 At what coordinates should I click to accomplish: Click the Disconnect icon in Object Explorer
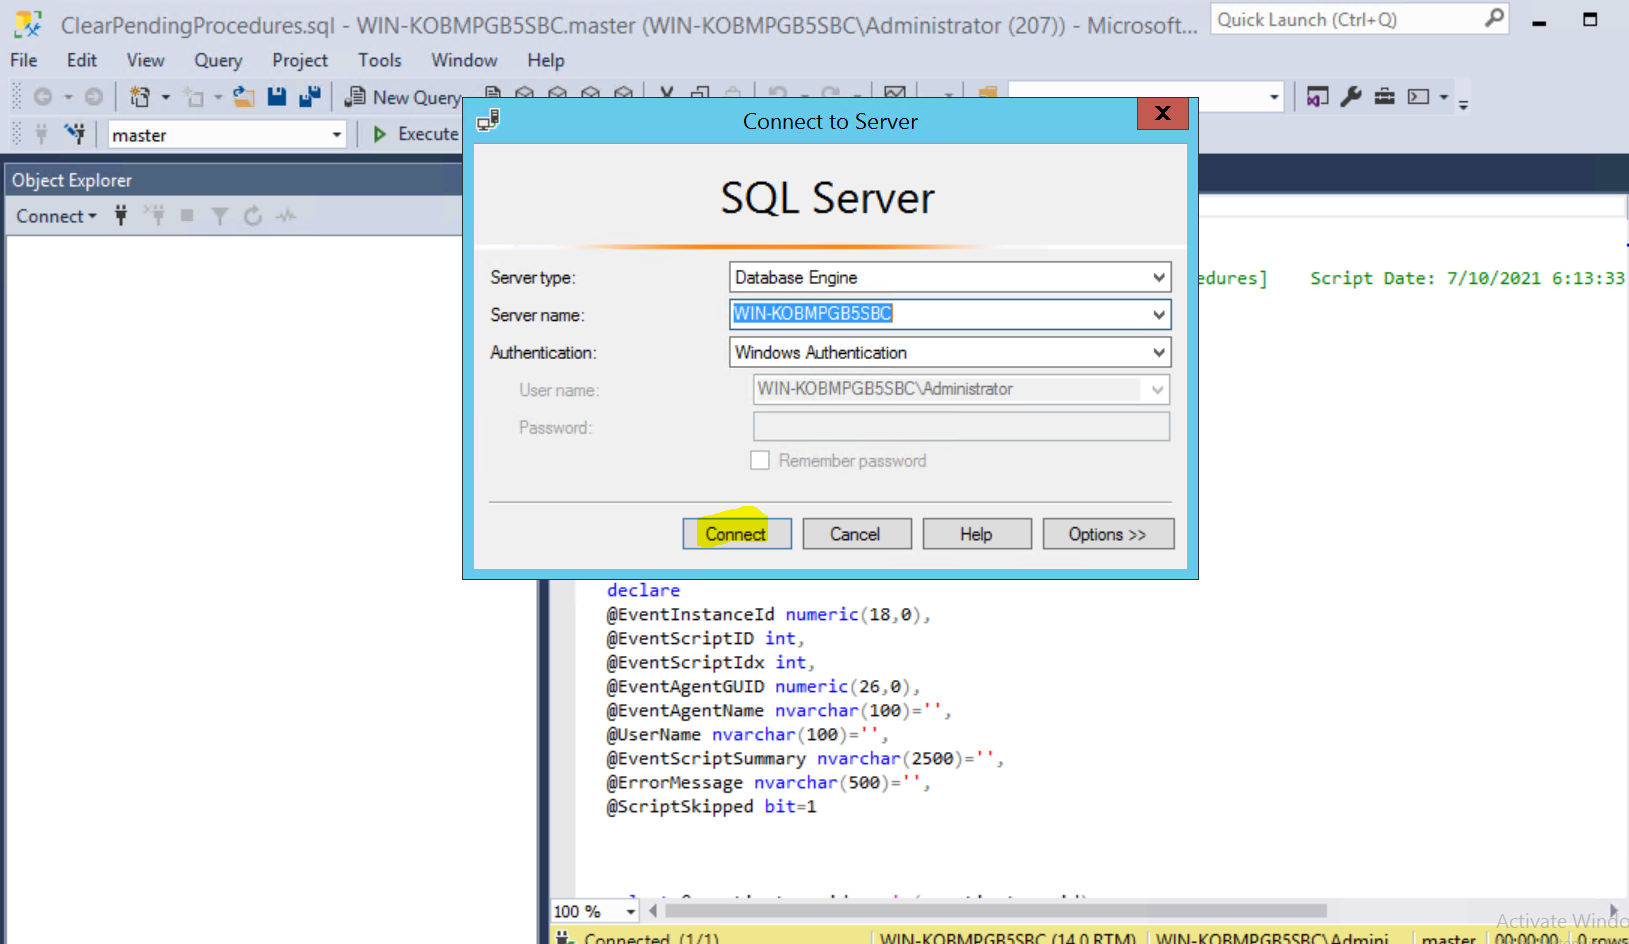154,215
